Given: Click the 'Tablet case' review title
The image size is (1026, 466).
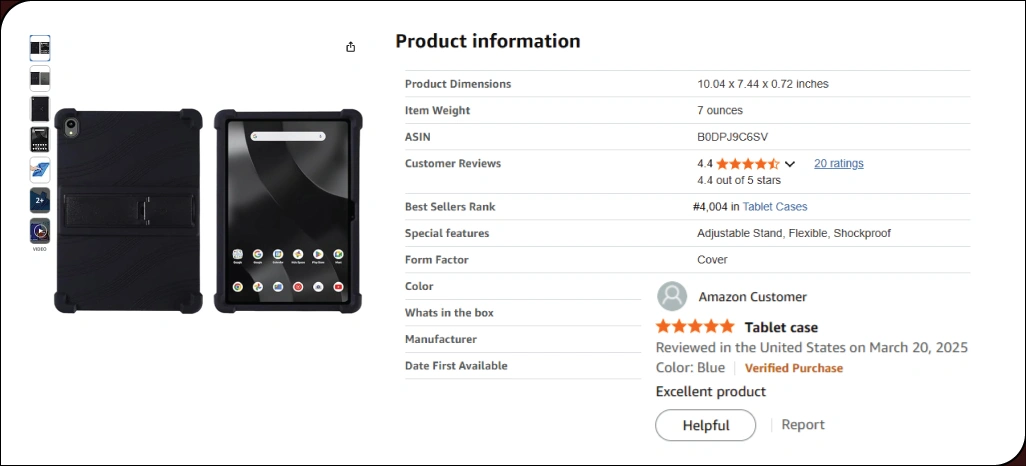Looking at the screenshot, I should (781, 327).
